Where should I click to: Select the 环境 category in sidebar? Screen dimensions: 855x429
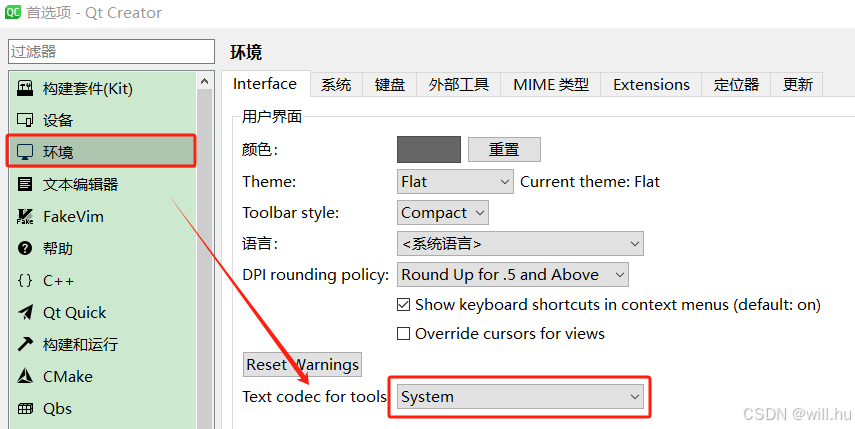[x=101, y=152]
